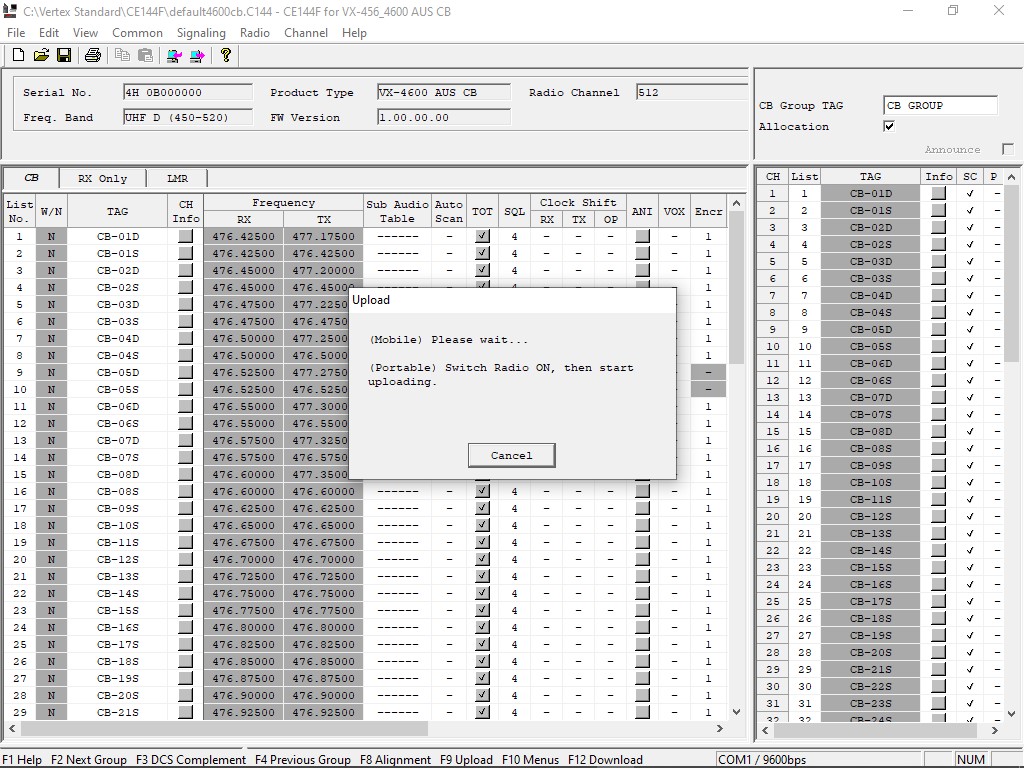Click the Copy toolbar icon
This screenshot has height=768, width=1024.
(x=122, y=56)
